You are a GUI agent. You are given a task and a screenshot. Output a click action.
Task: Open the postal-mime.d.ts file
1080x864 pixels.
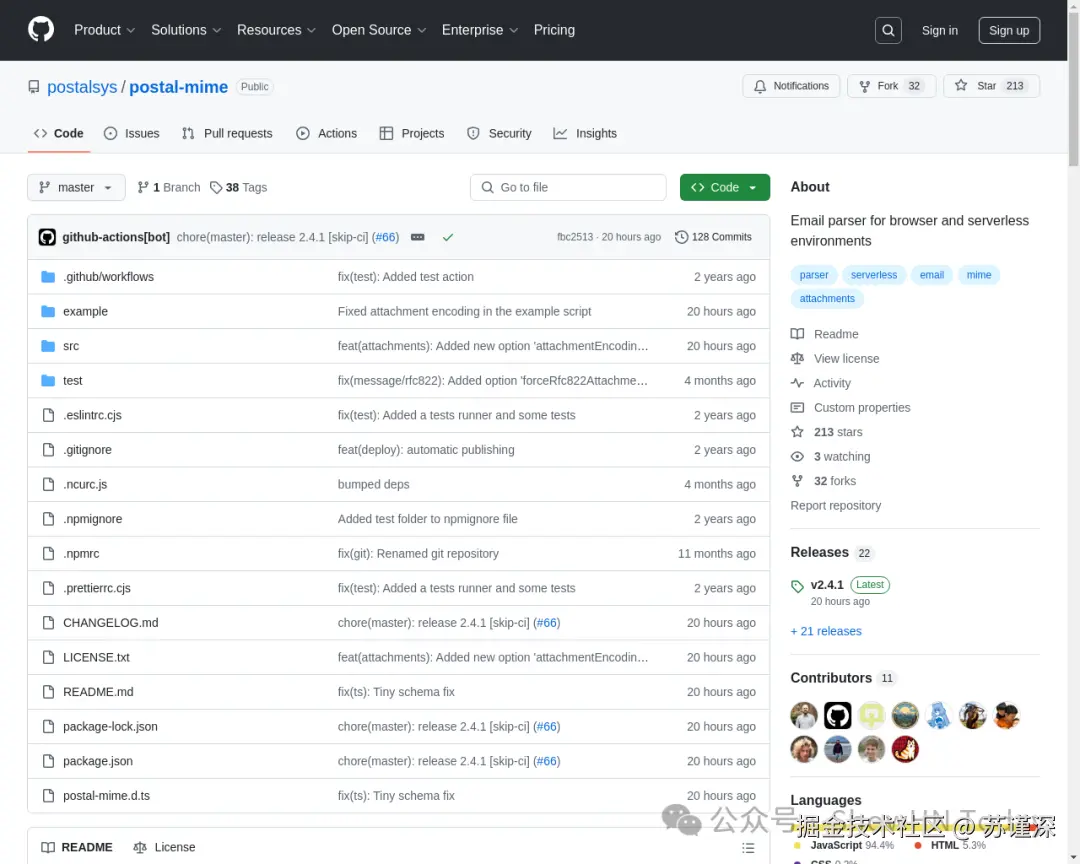[106, 796]
